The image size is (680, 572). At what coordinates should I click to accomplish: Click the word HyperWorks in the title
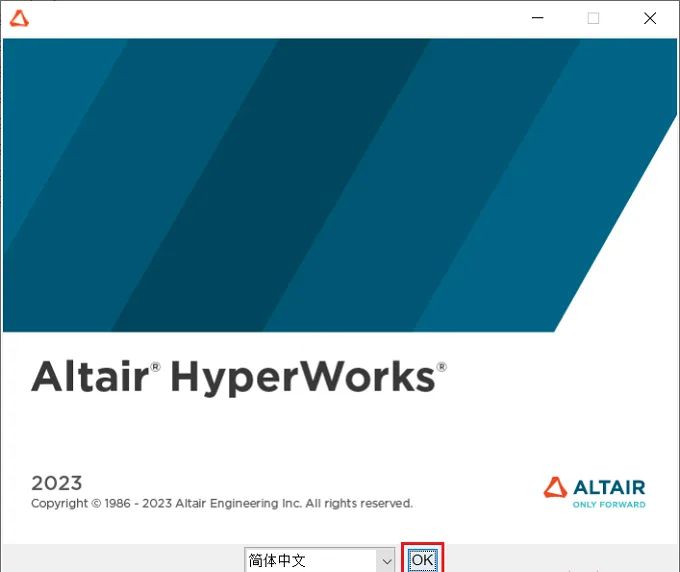(303, 377)
